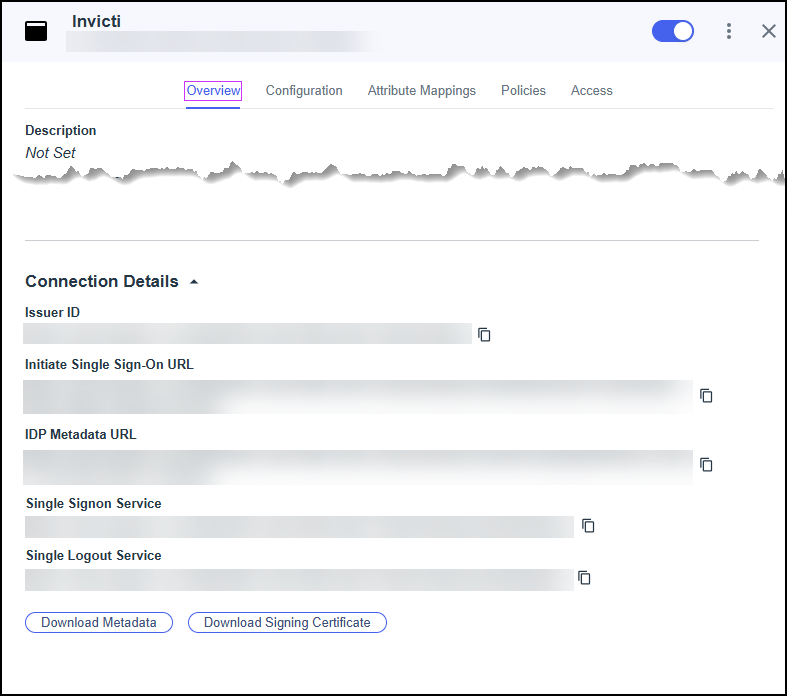Open the Attribute Mappings tab
Screen dimensions: 787x696
[x=422, y=90]
